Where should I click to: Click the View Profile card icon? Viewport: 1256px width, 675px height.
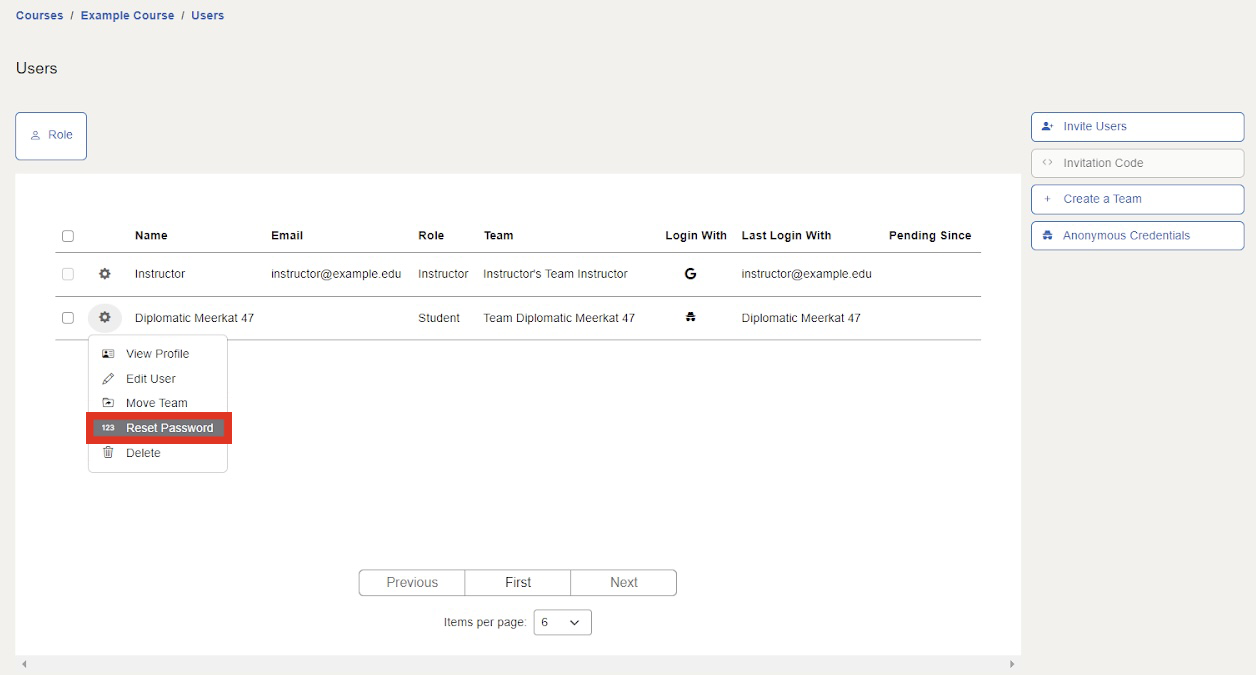click(x=108, y=354)
